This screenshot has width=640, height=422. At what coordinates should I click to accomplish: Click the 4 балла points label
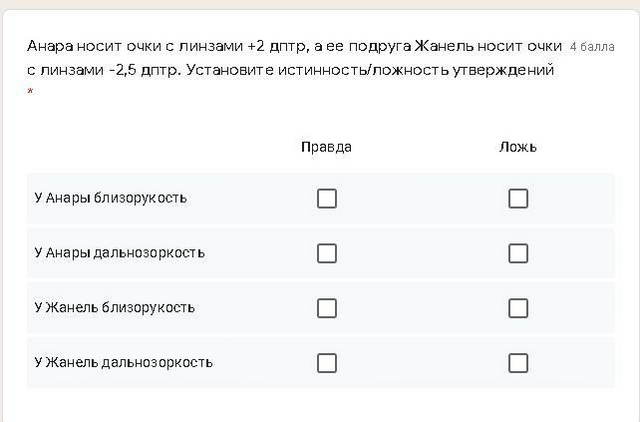click(x=592, y=47)
